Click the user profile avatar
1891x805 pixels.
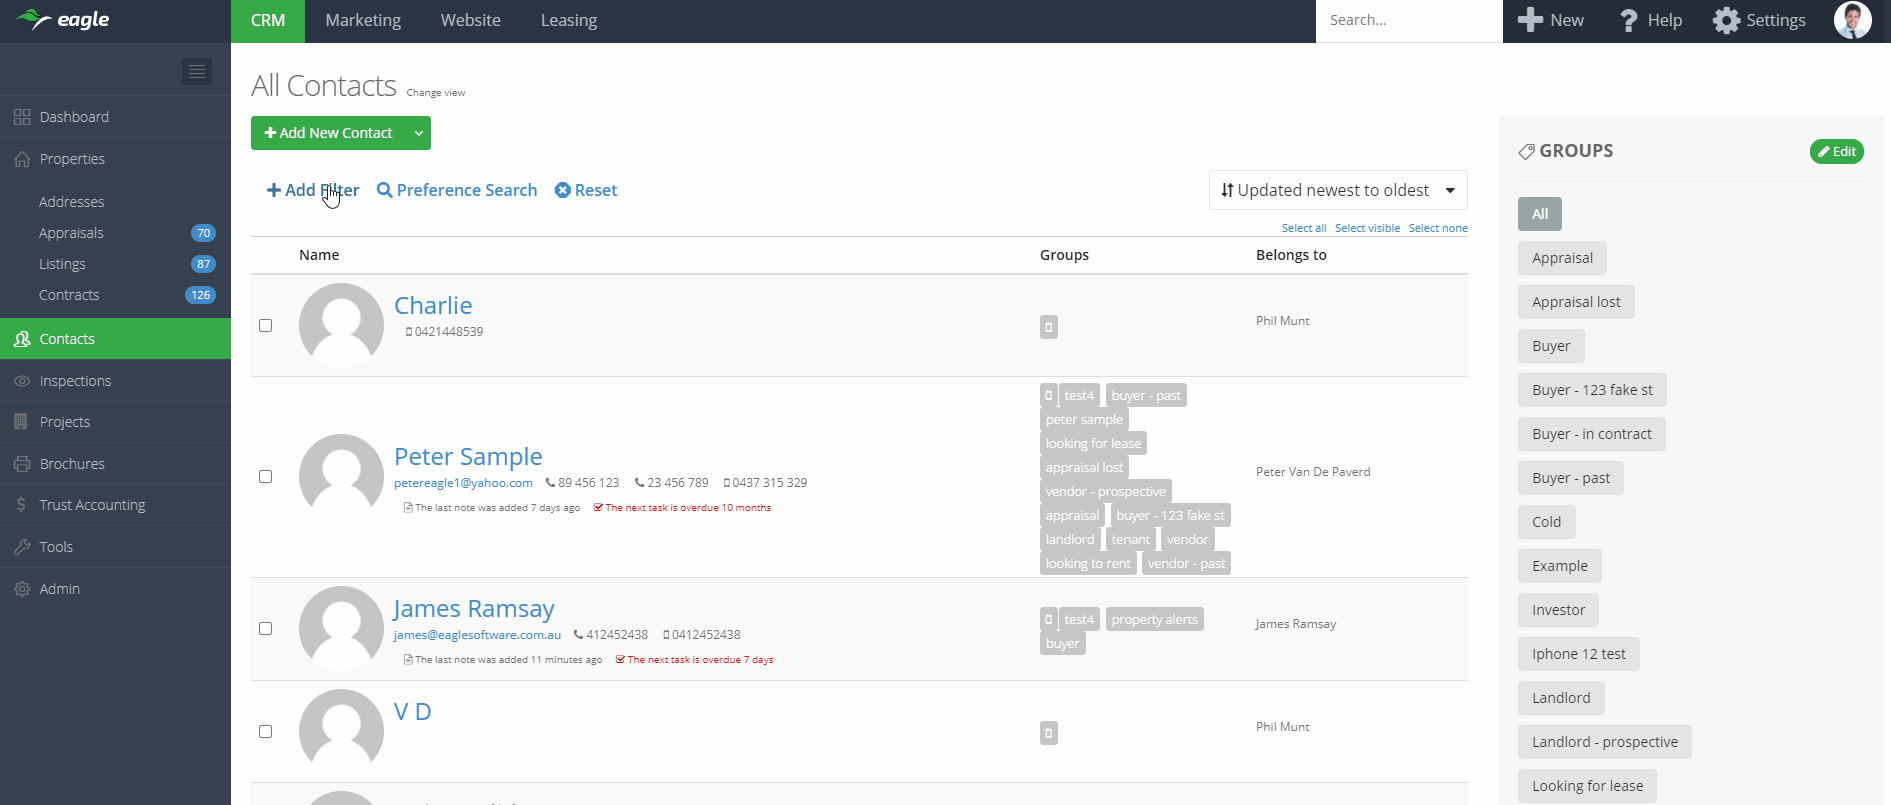point(1852,20)
